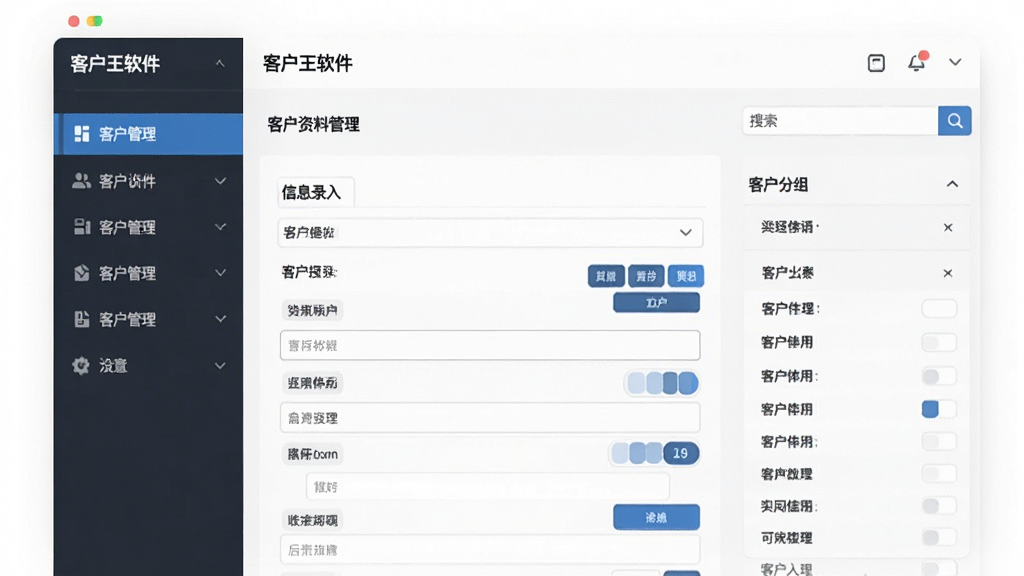This screenshot has width=1024, height=576.
Task: Click the blue segmented slider without a number
Action: (x=662, y=383)
